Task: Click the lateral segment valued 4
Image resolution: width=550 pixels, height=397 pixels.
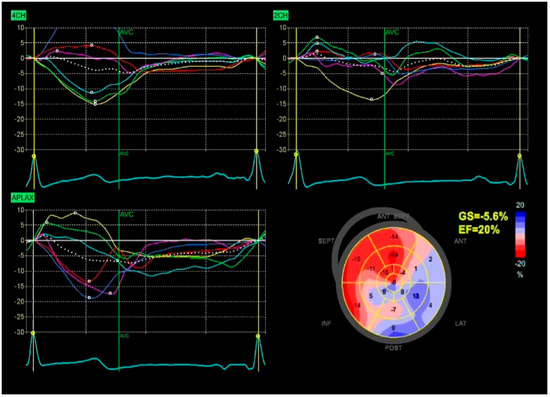Action: click(x=430, y=305)
